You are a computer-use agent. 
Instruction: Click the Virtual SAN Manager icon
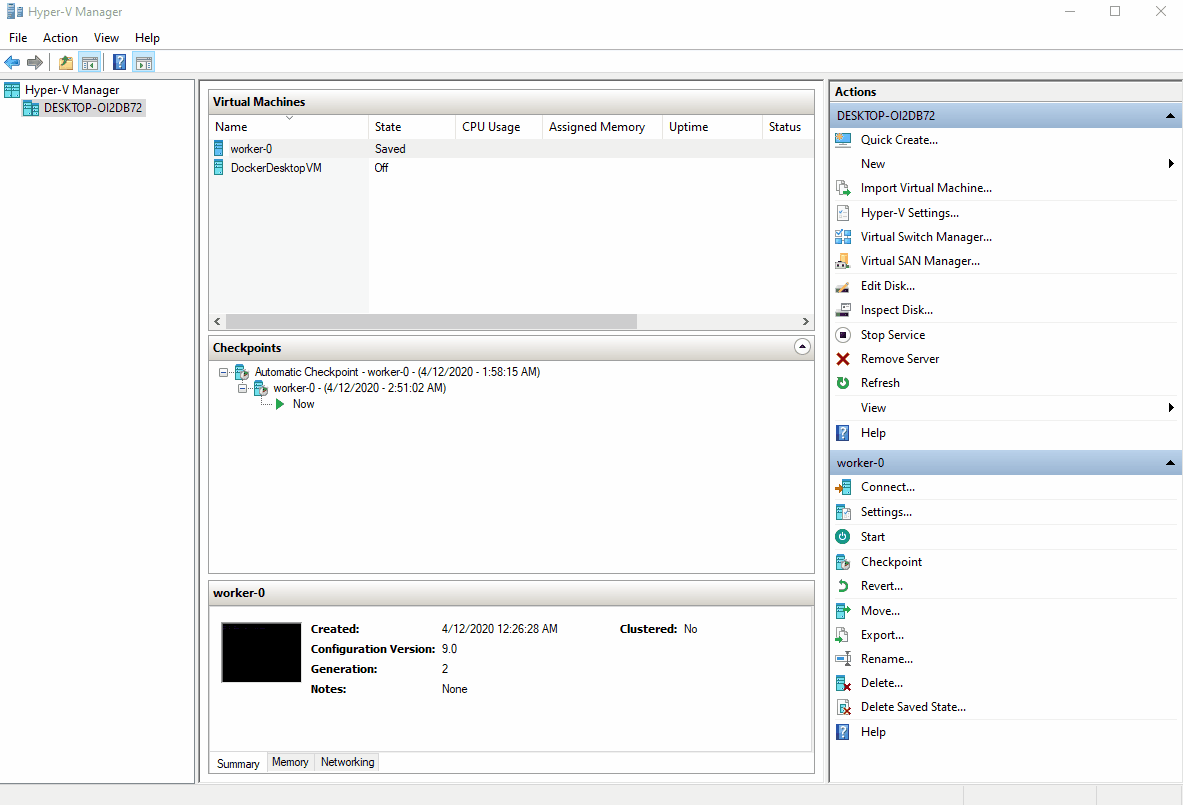[843, 261]
